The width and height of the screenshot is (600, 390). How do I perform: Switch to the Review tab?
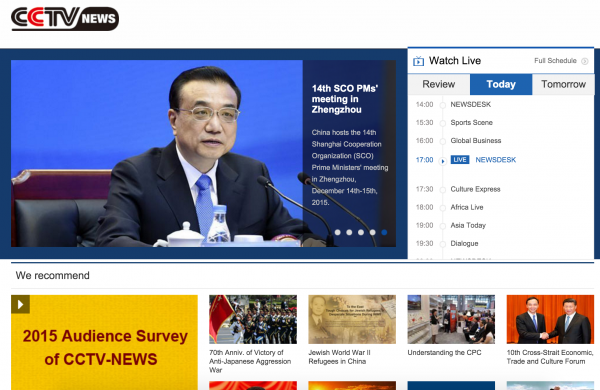coord(439,84)
